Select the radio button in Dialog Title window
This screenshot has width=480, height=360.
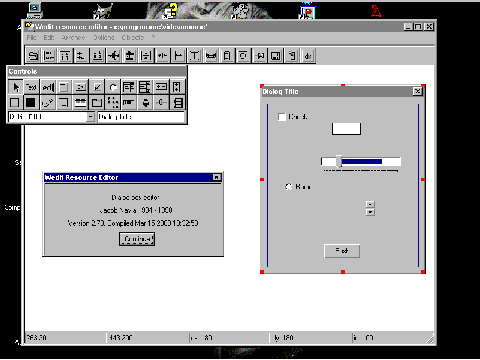point(289,187)
